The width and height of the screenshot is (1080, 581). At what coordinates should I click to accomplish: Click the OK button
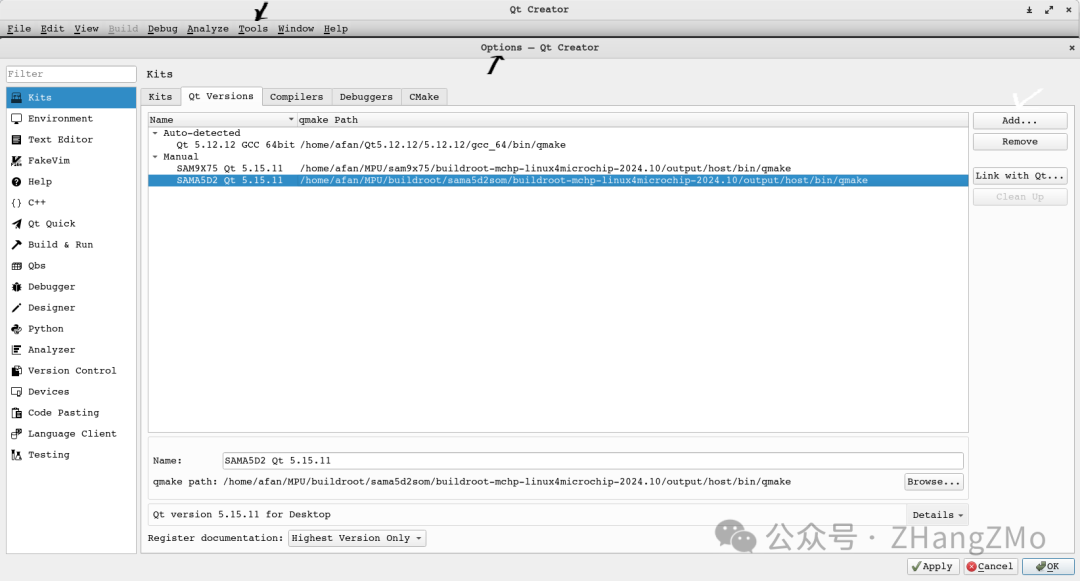[x=1048, y=567]
